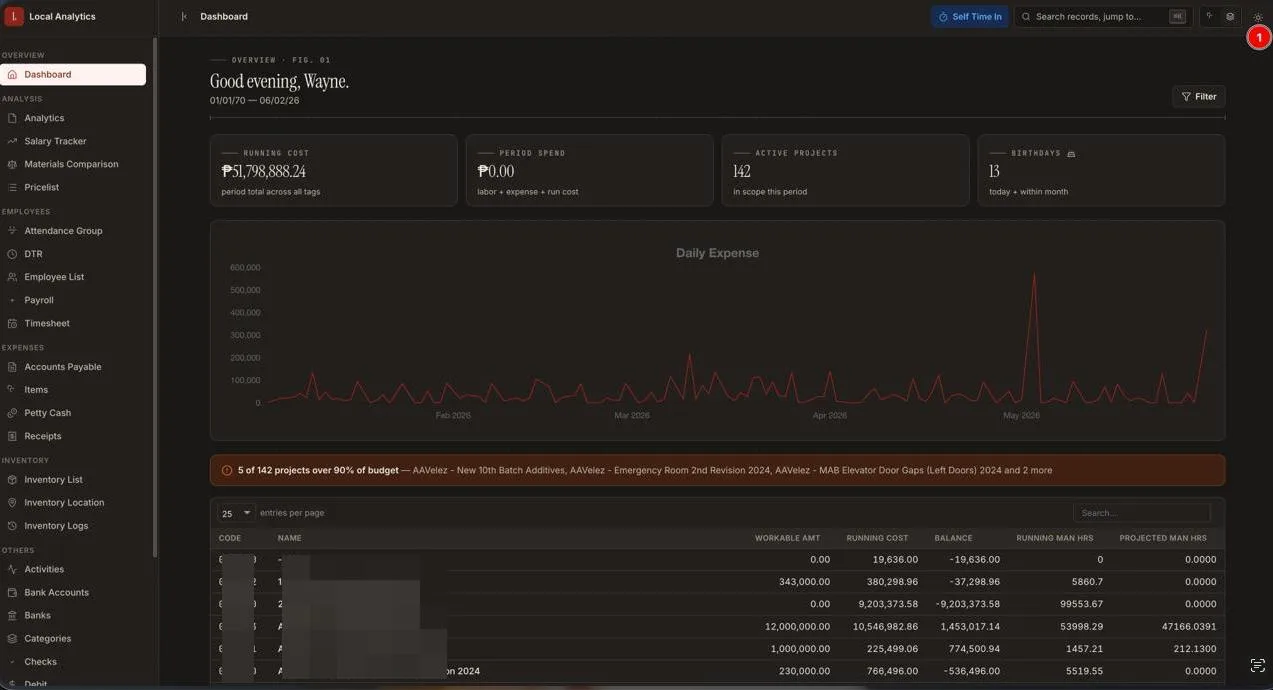Viewport: 1273px width, 690px height.
Task: Click the Accounts Payable invoice icon
Action: pos(12,367)
